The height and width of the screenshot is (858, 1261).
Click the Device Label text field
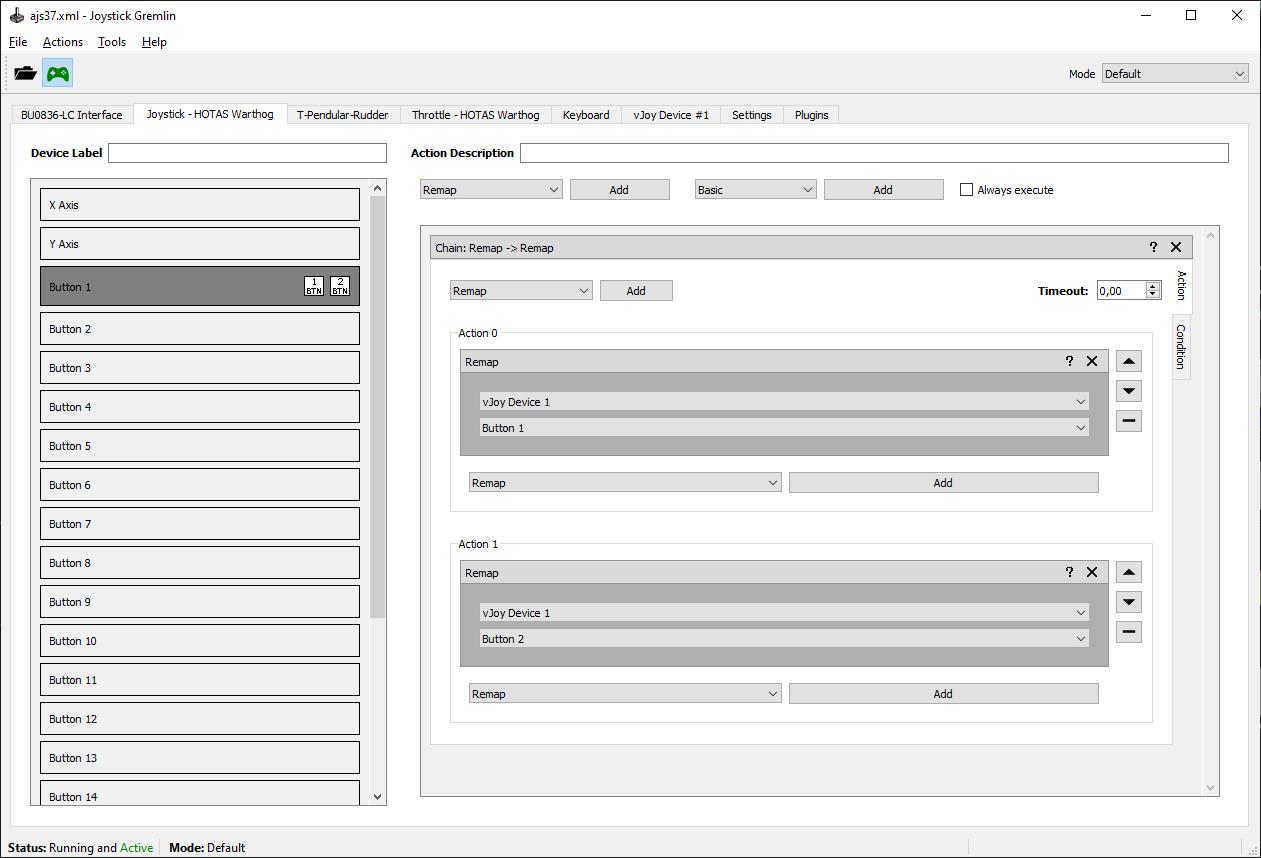(x=247, y=153)
